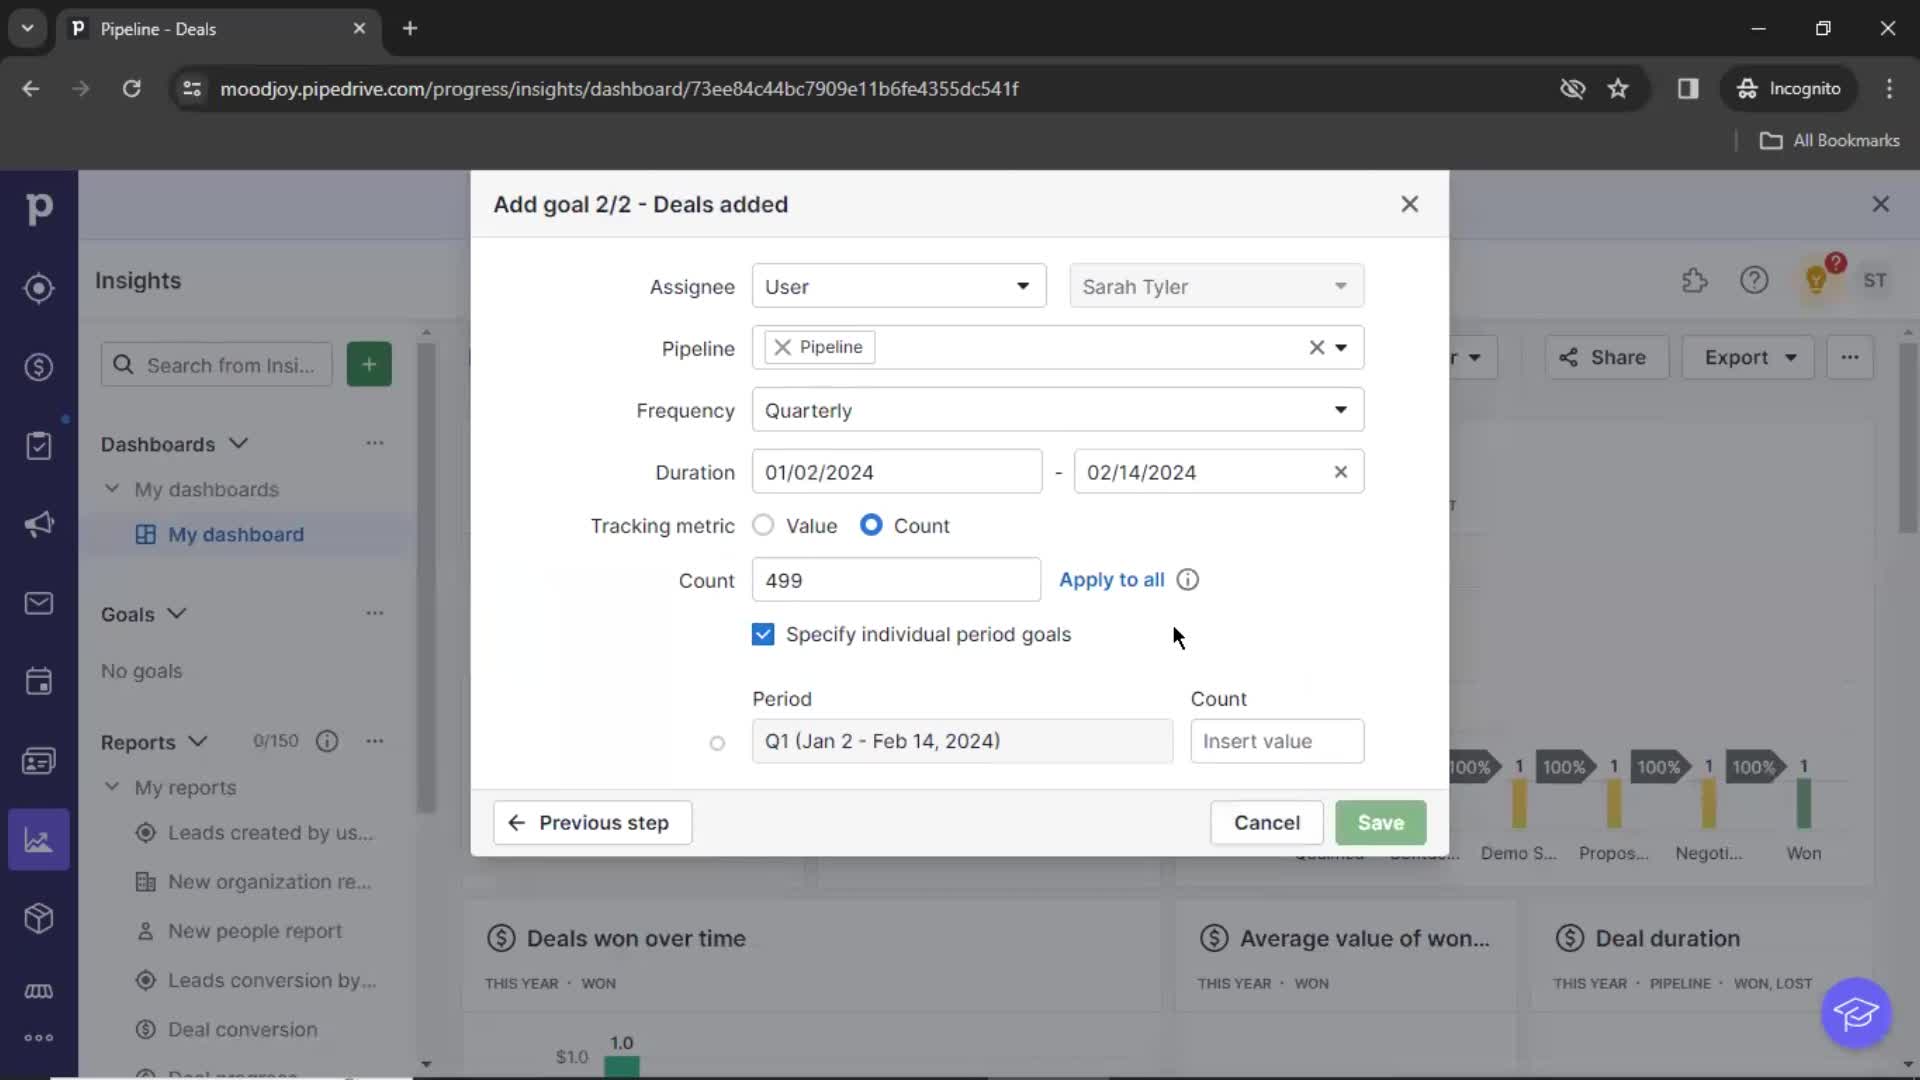Select the Count radio button
This screenshot has height=1080, width=1920.
(870, 525)
